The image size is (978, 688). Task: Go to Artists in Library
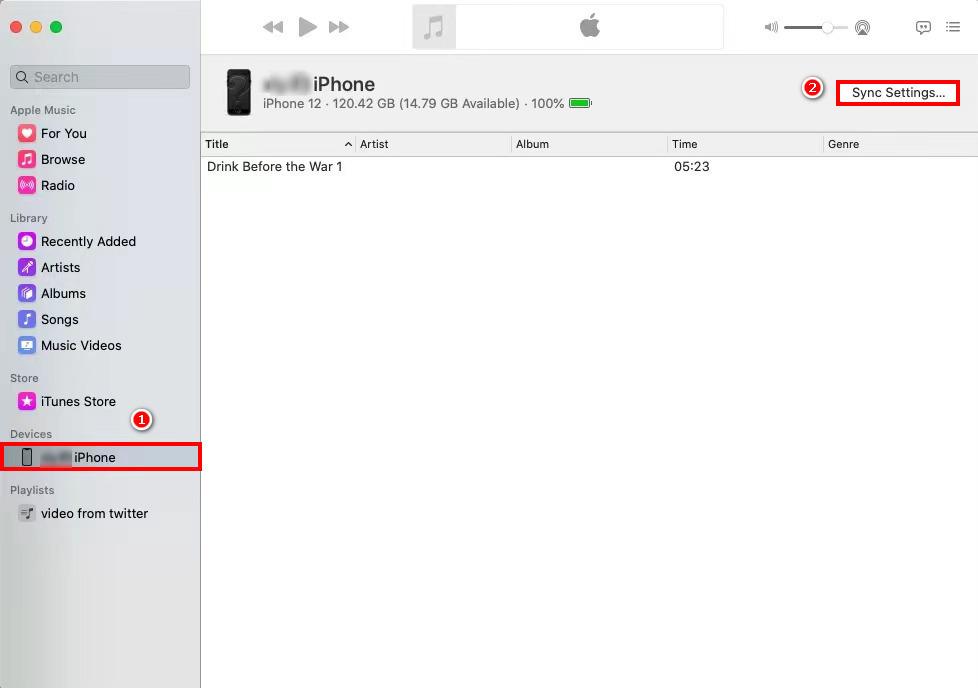[x=60, y=267]
